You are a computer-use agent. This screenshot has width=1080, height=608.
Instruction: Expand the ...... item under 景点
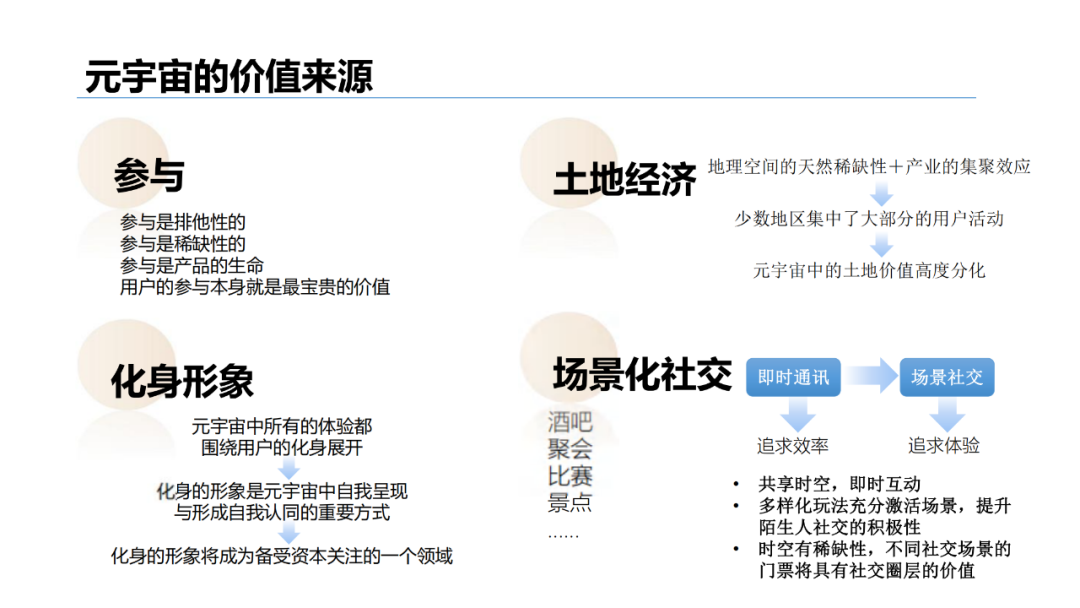click(563, 533)
